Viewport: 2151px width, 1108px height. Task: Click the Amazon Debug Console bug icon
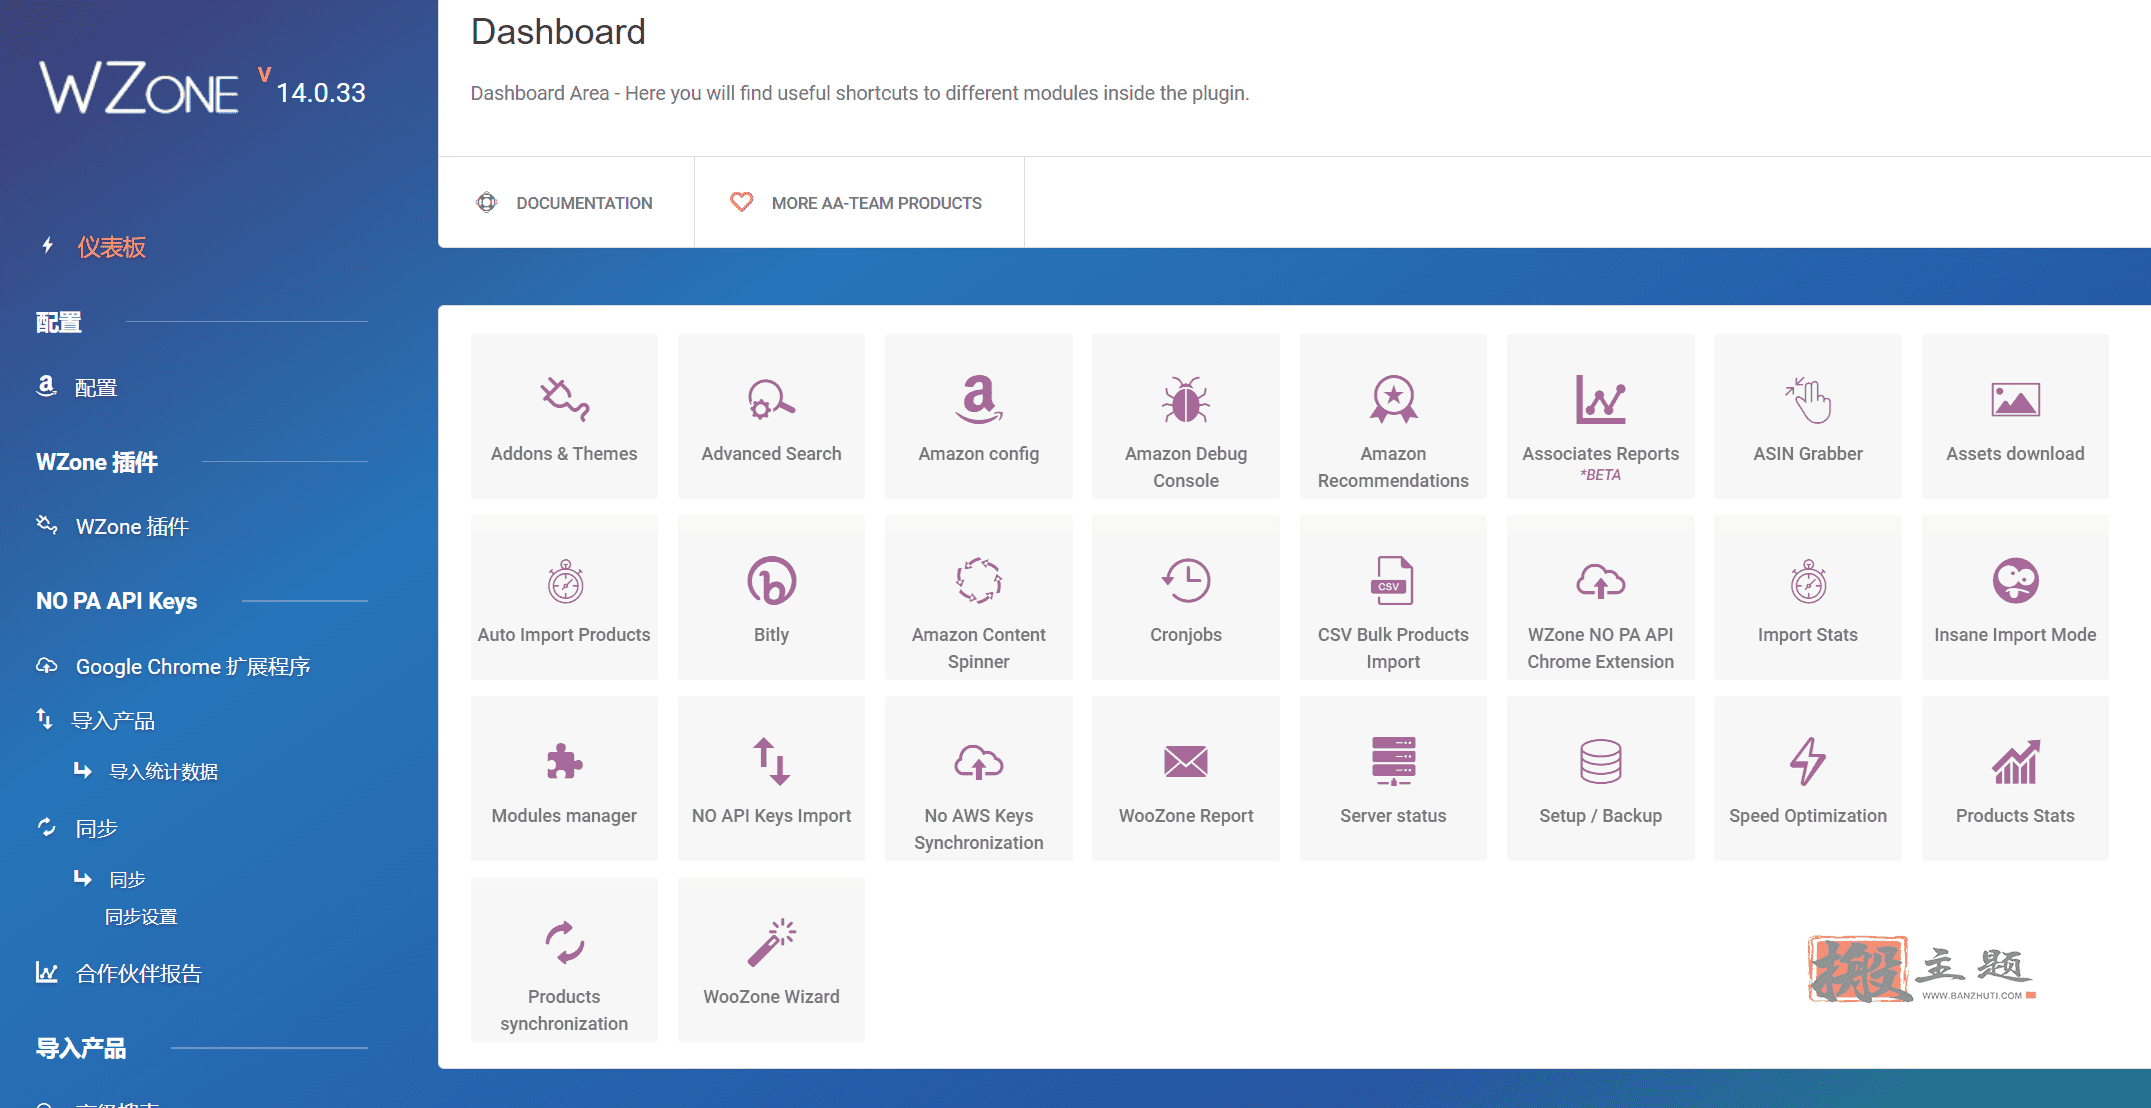coord(1186,399)
